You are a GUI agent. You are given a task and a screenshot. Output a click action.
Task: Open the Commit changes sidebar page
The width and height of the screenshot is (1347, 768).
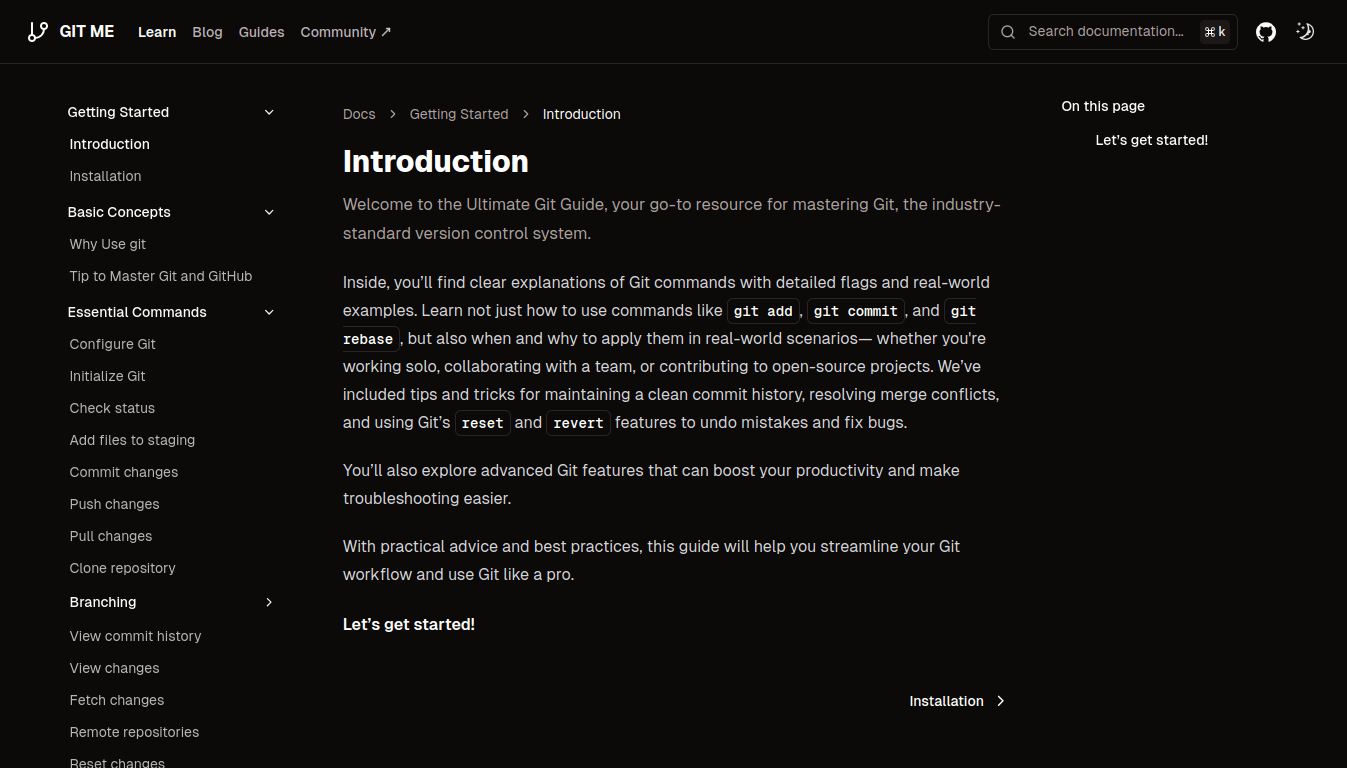[x=123, y=472]
